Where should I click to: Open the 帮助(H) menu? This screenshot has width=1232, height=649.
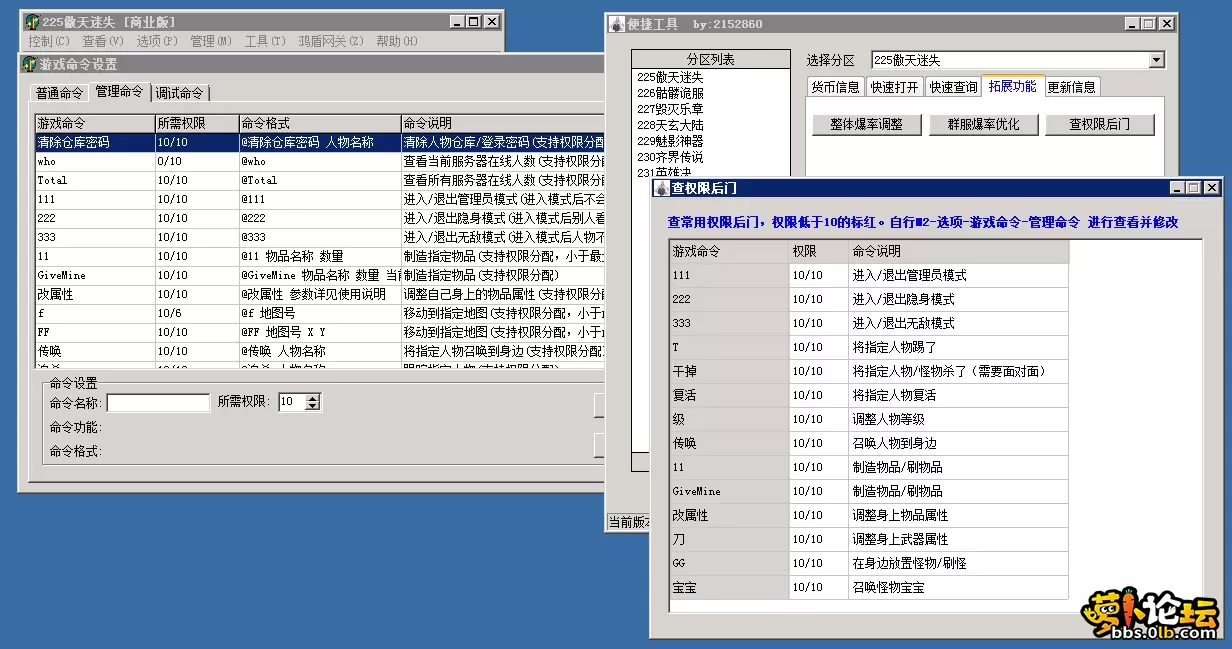click(397, 41)
